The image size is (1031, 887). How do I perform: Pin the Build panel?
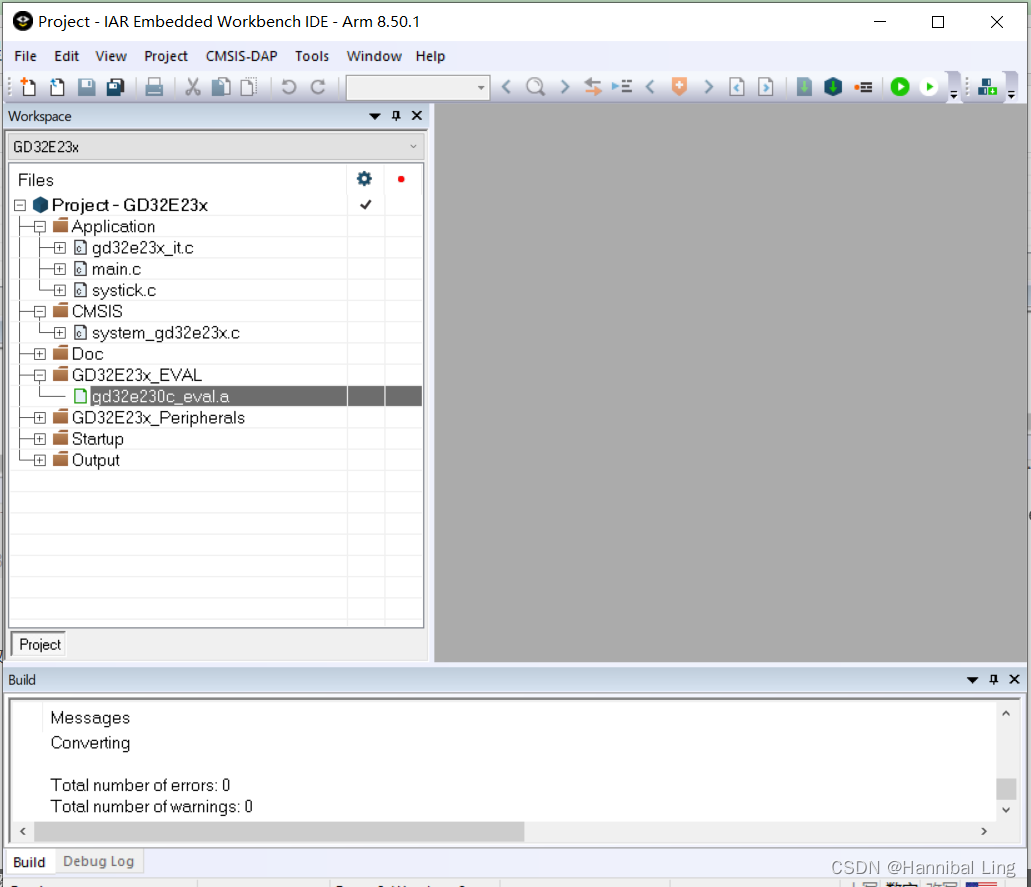pos(994,679)
